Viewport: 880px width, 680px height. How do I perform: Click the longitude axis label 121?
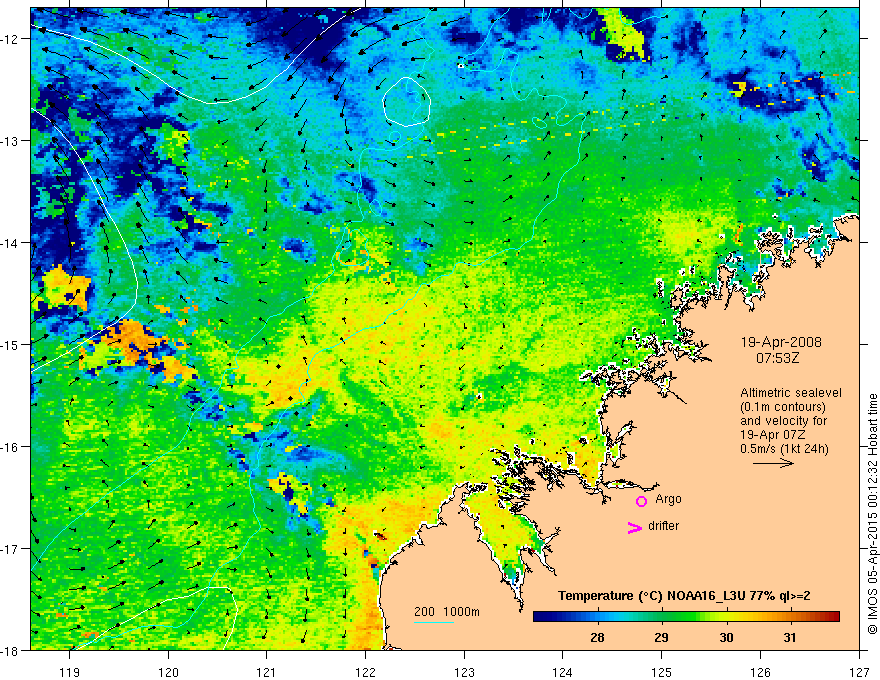click(x=267, y=672)
